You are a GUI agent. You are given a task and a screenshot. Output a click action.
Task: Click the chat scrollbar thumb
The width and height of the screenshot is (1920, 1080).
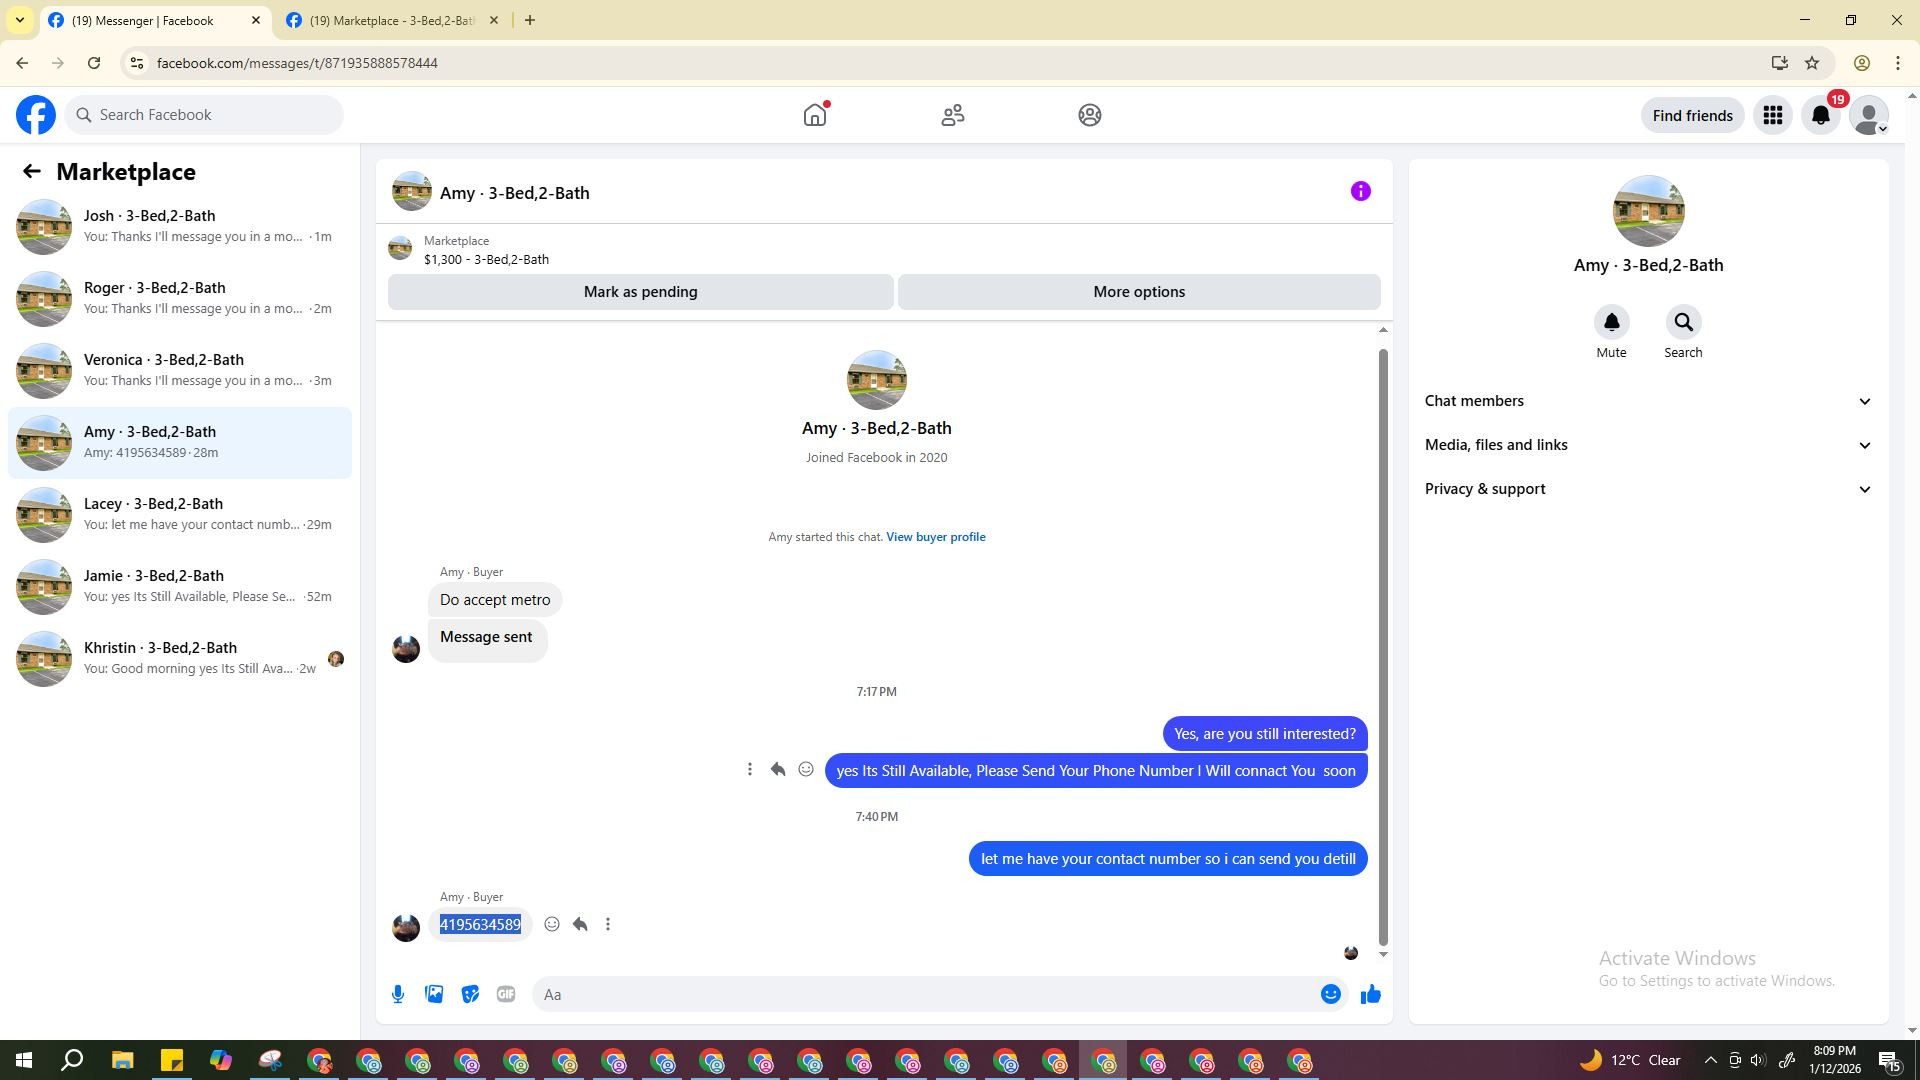1383,645
